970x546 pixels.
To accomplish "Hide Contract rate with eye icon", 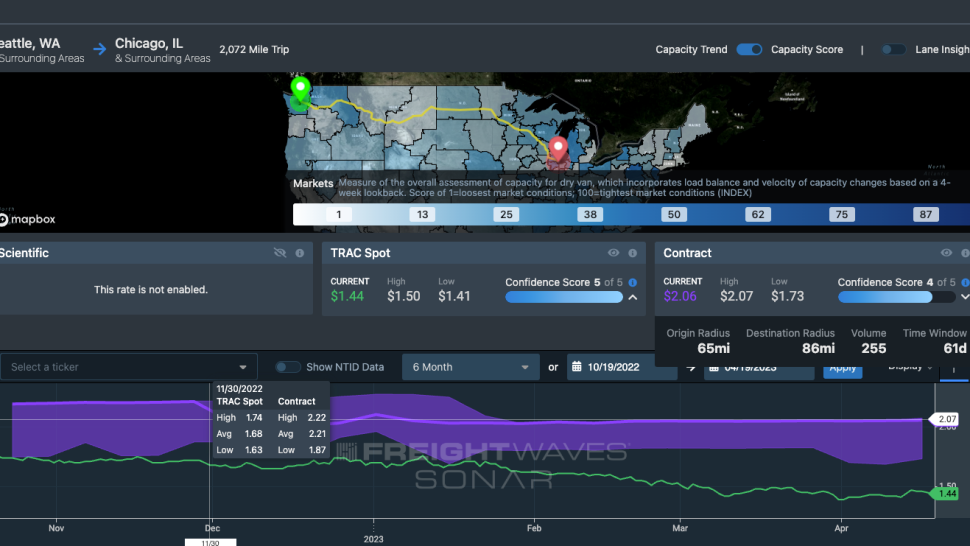I will [946, 253].
